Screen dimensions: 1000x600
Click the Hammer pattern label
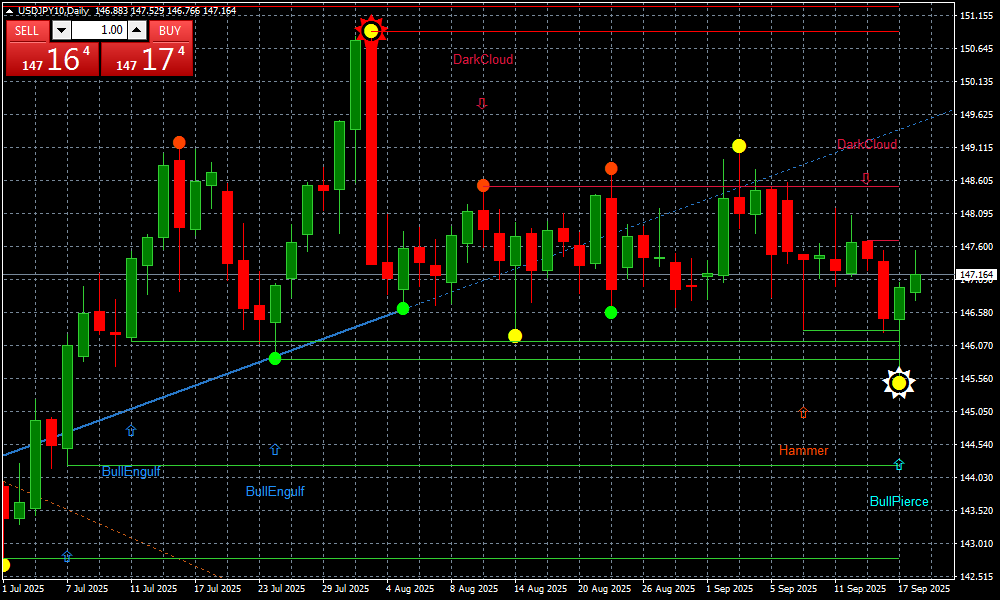point(803,451)
